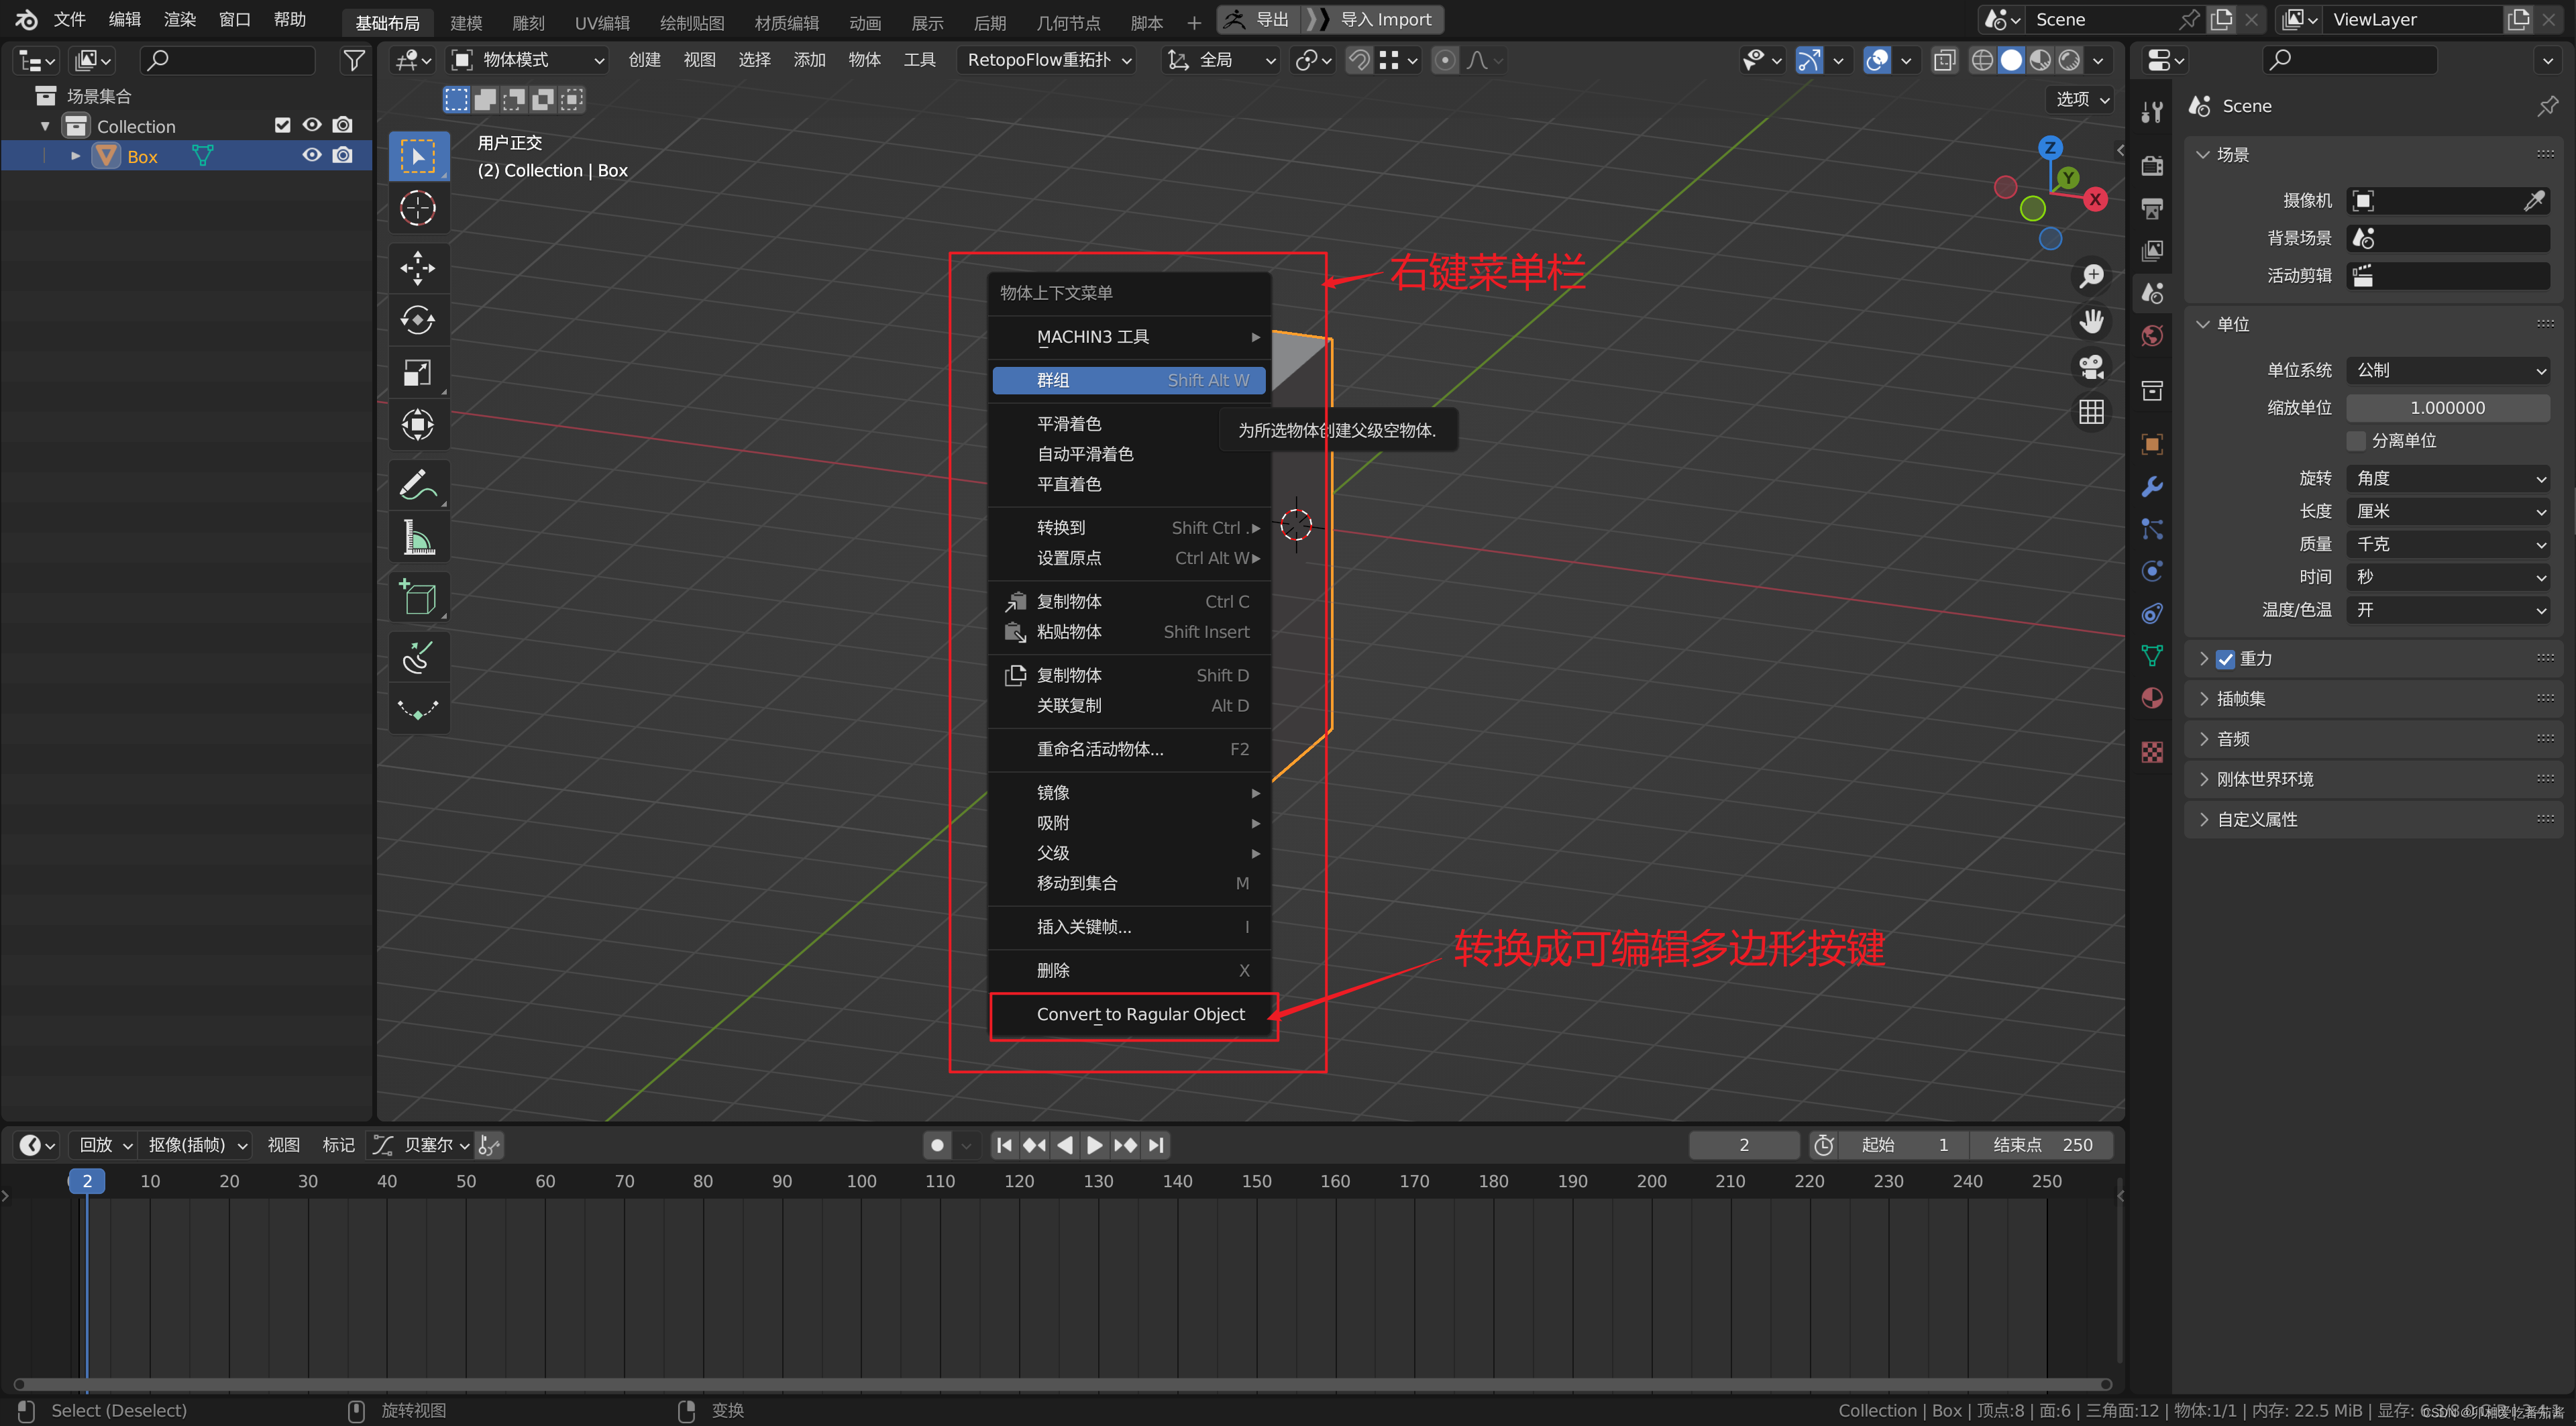This screenshot has height=1426, width=2576.
Task: Switch to rendered shading mode
Action: pos(2069,60)
